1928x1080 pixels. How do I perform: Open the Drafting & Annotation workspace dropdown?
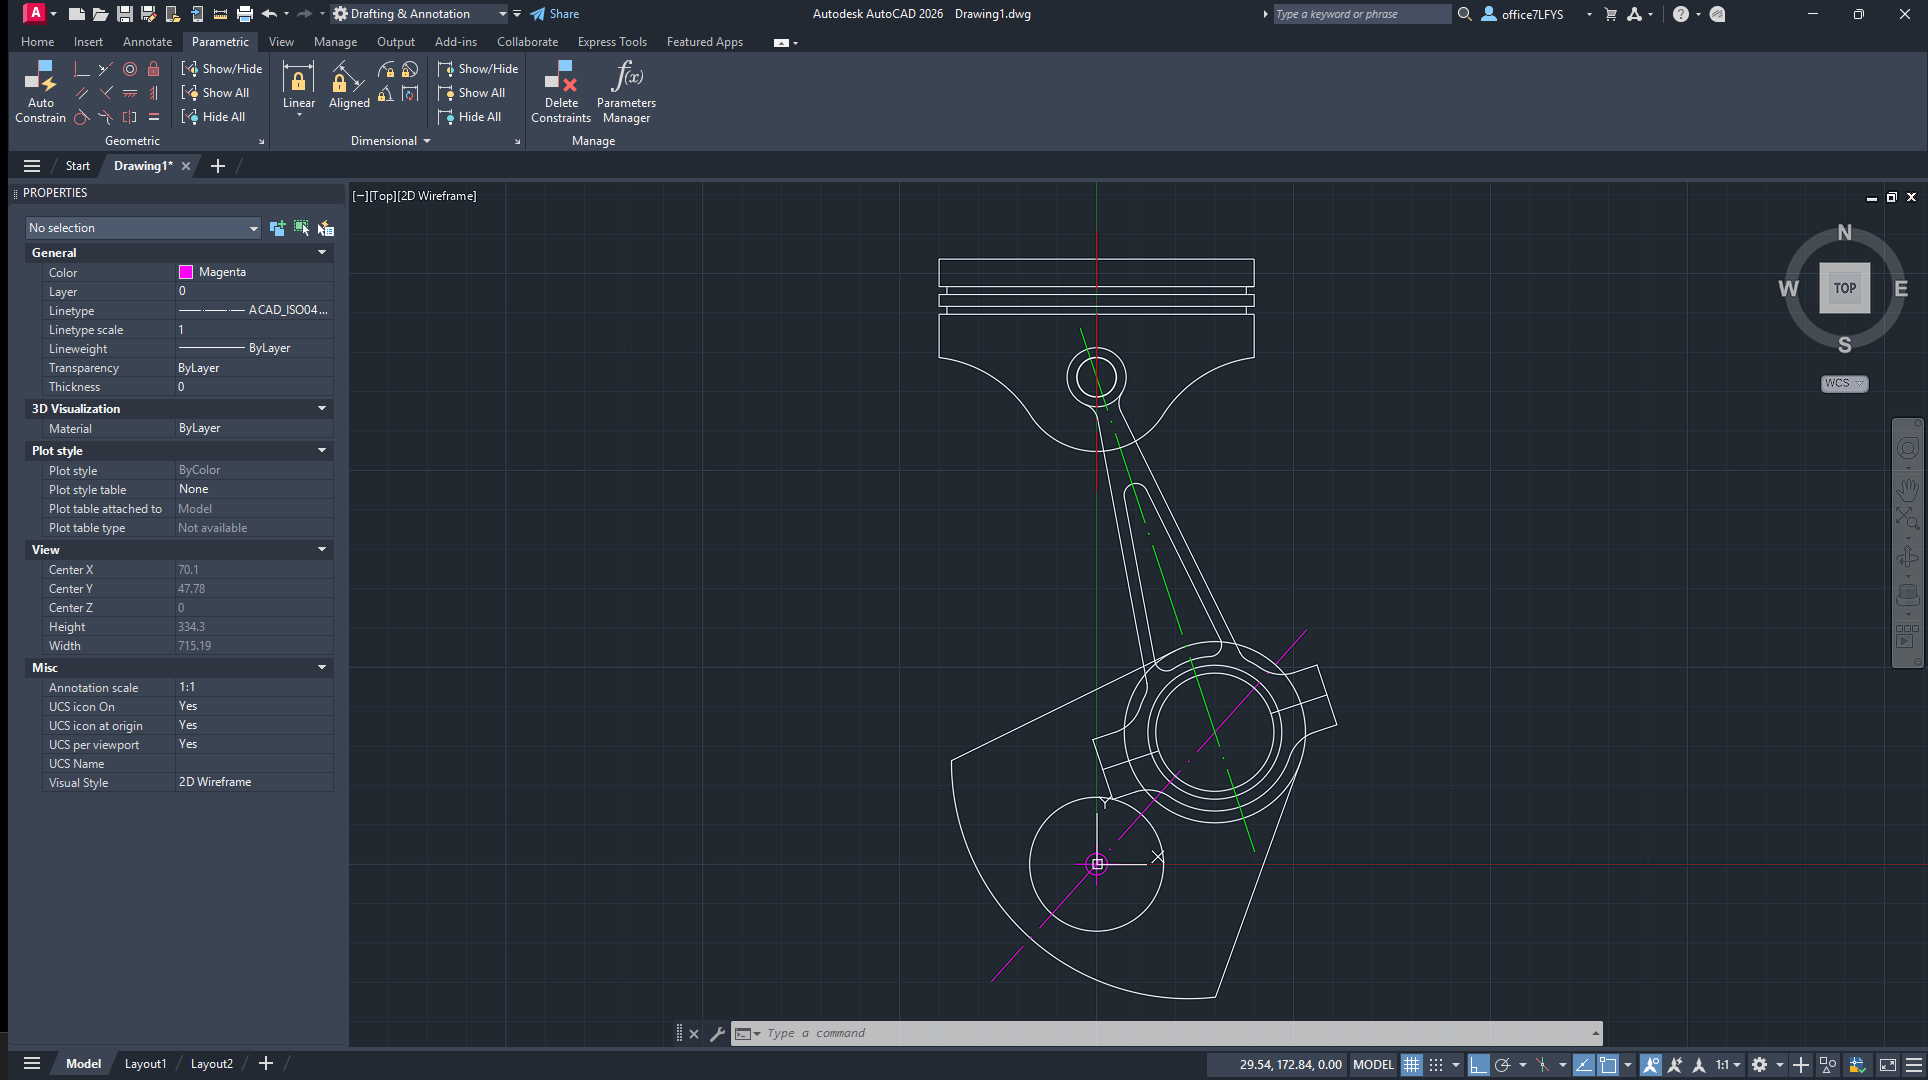(419, 14)
